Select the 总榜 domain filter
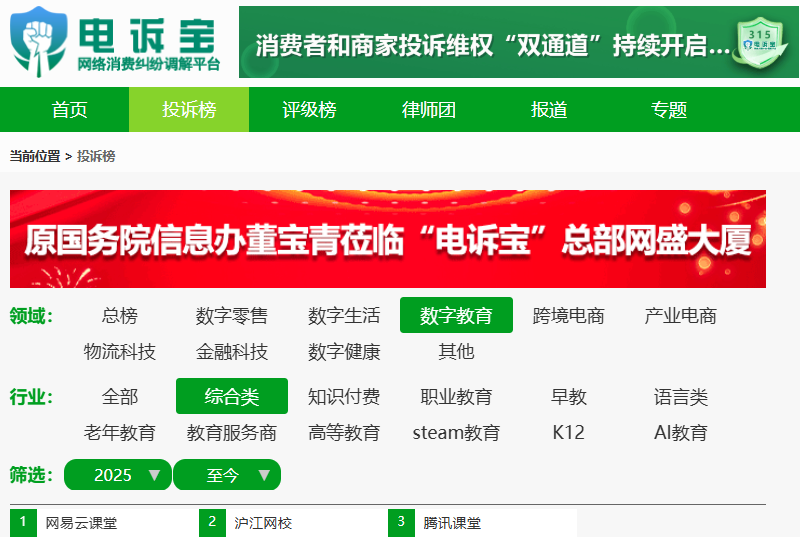The height and width of the screenshot is (537, 800). [120, 316]
